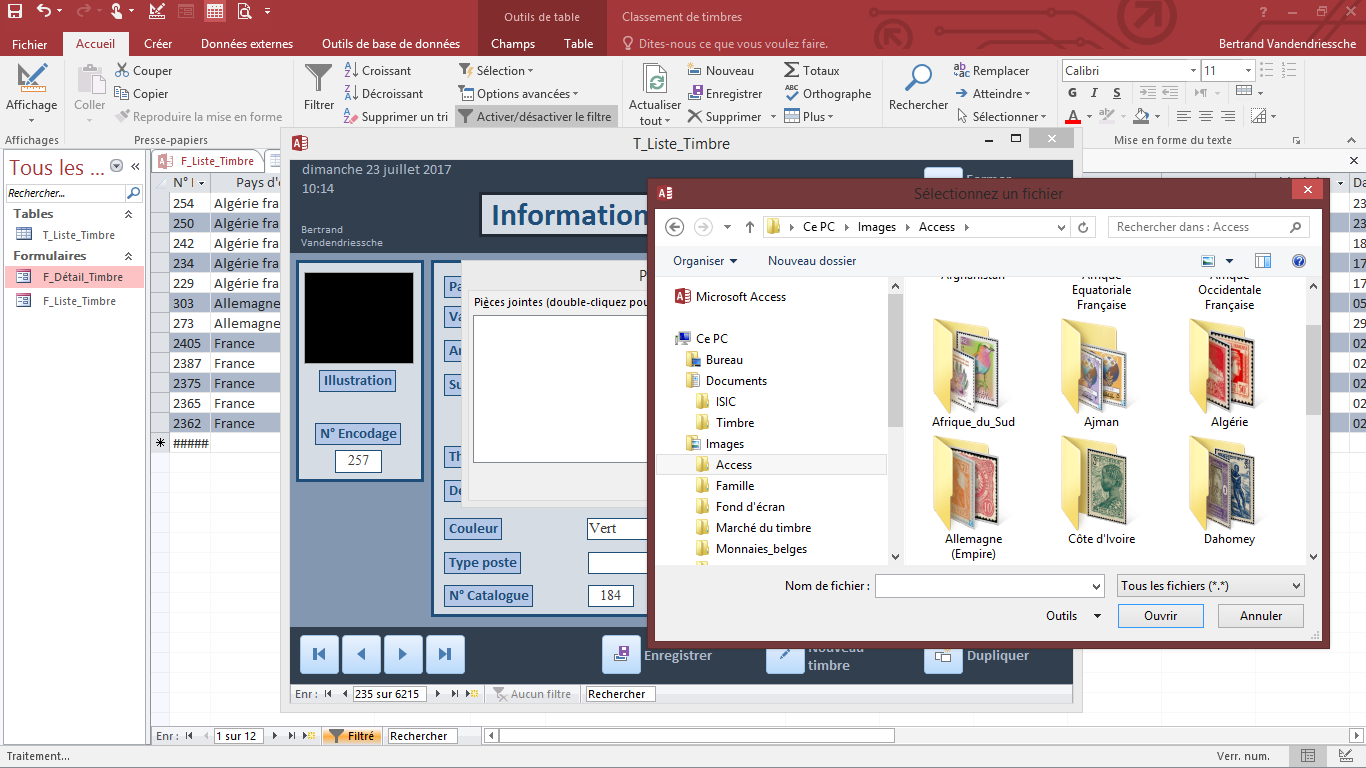
Task: Switch to the Outils de base de données tab
Action: (391, 44)
